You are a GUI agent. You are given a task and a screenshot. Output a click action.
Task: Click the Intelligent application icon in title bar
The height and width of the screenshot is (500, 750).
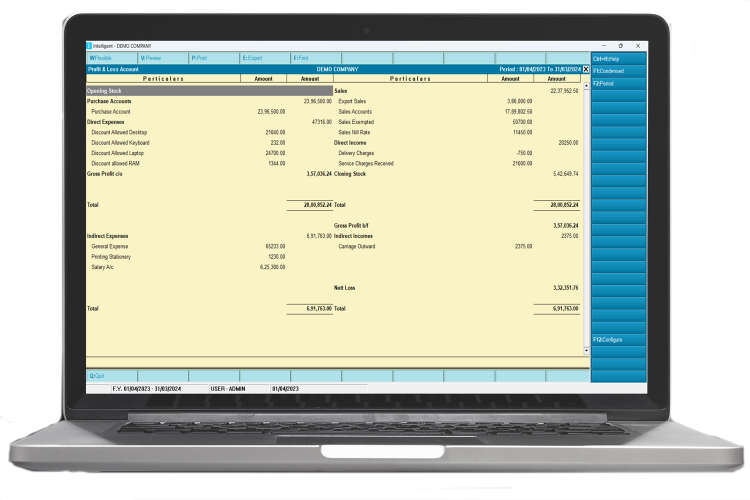[x=89, y=46]
